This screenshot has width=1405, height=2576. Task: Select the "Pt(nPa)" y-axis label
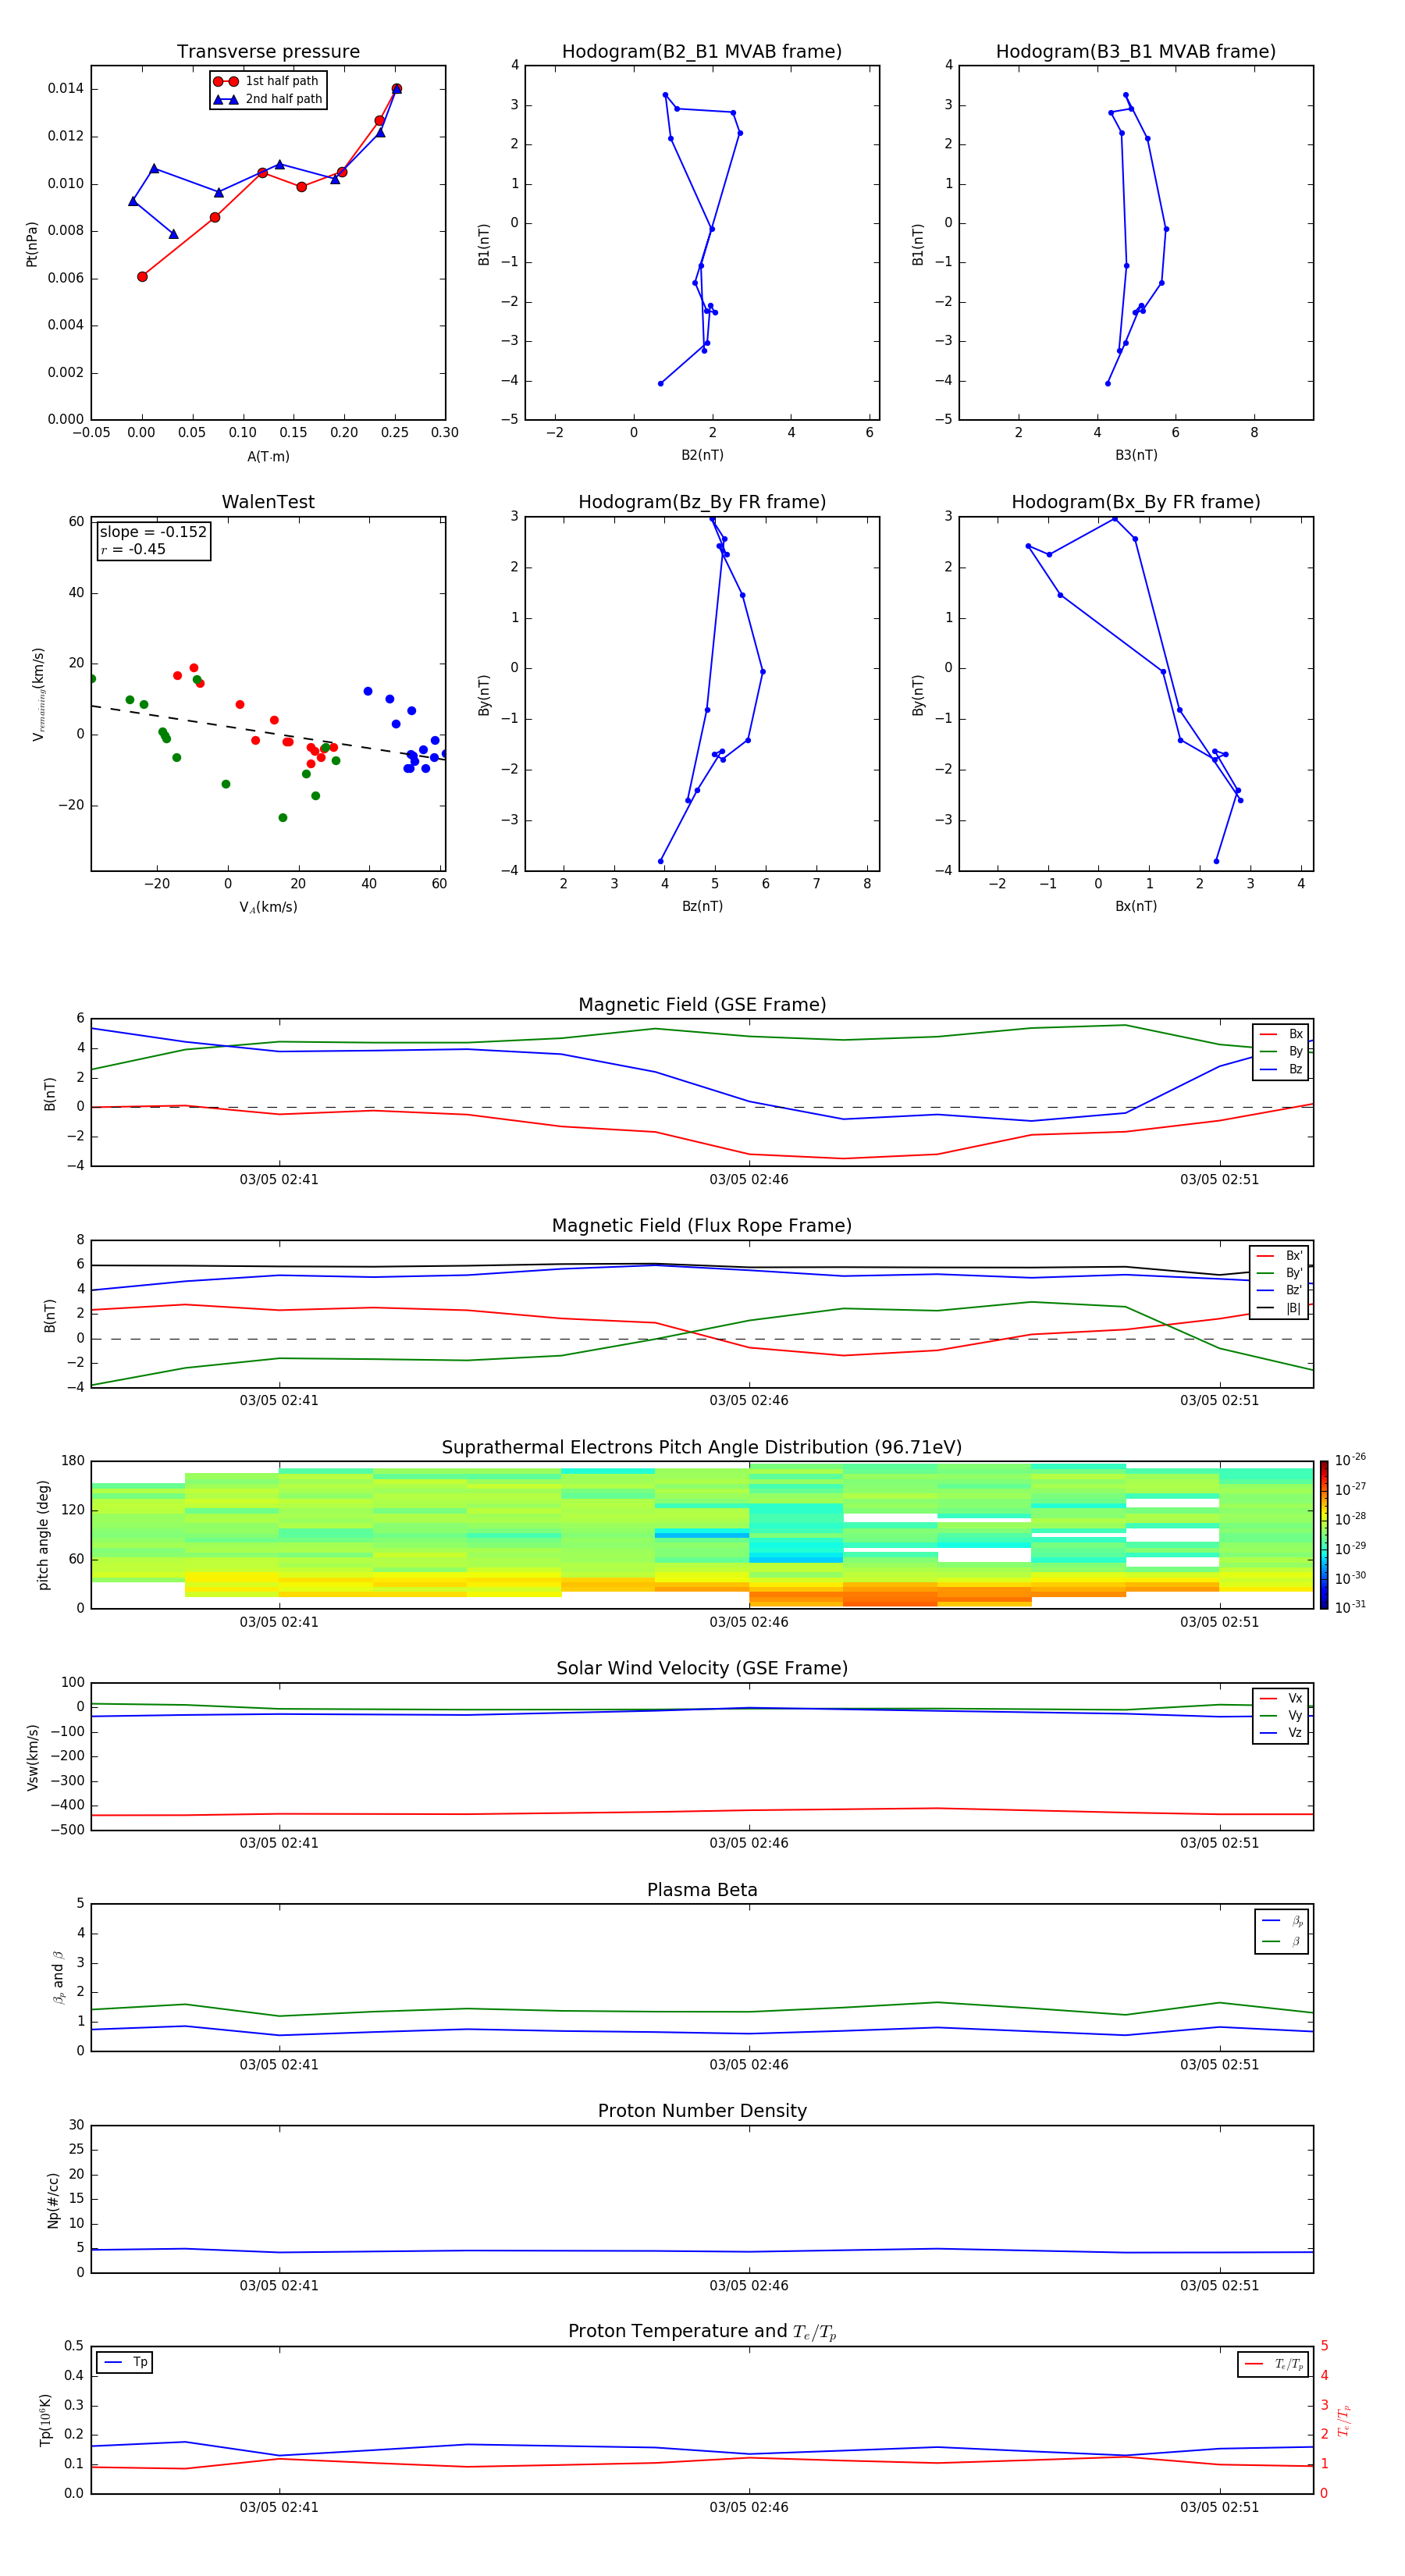coord(31,244)
